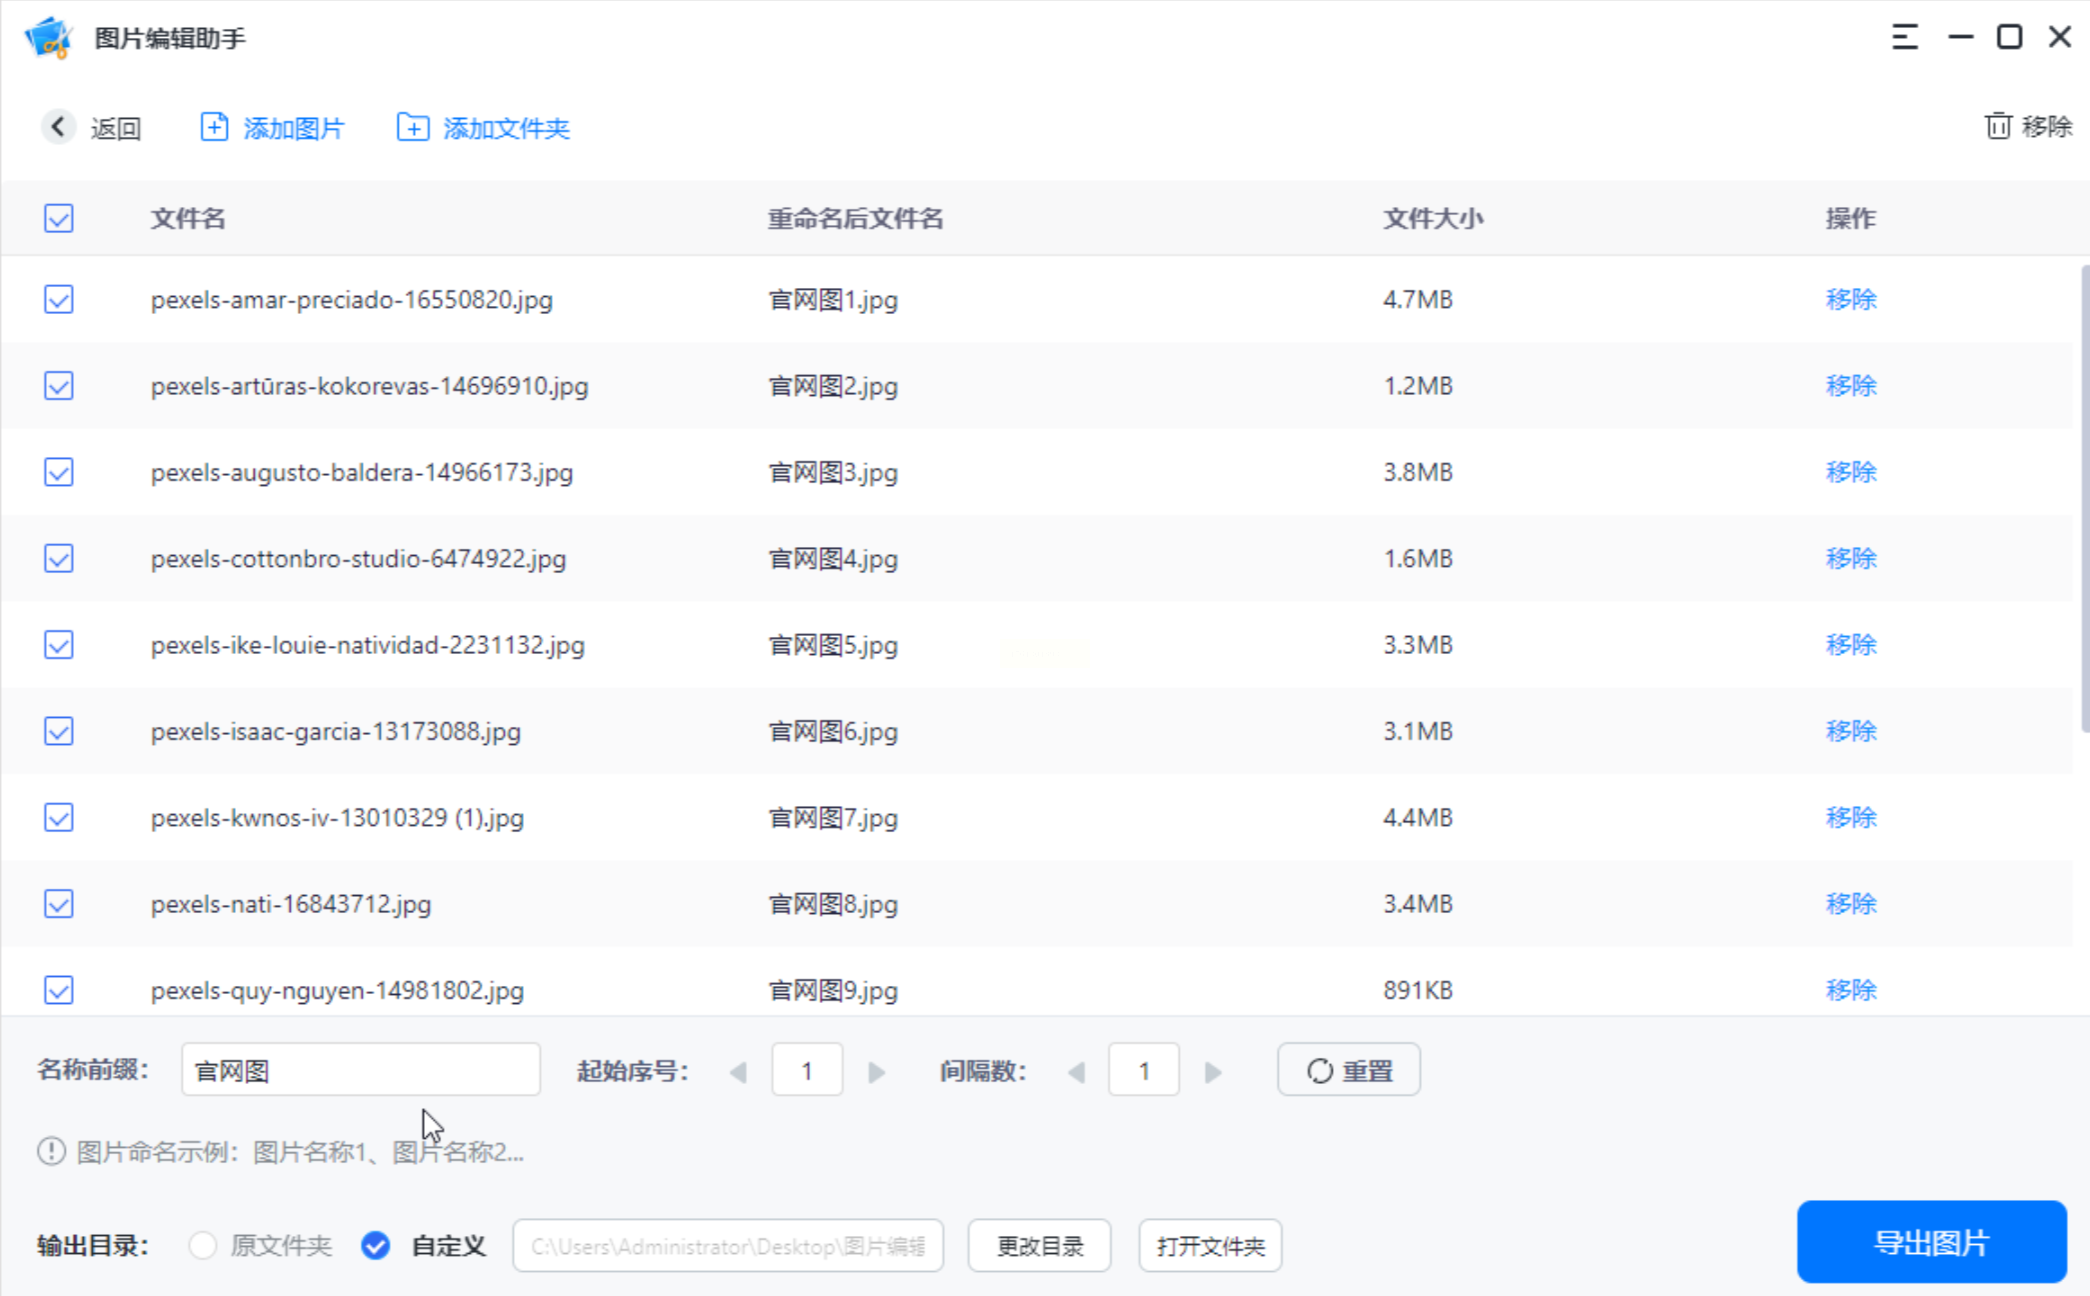Uncheck the select-all header checkbox
Viewport: 2090px width, 1296px height.
pos(59,218)
